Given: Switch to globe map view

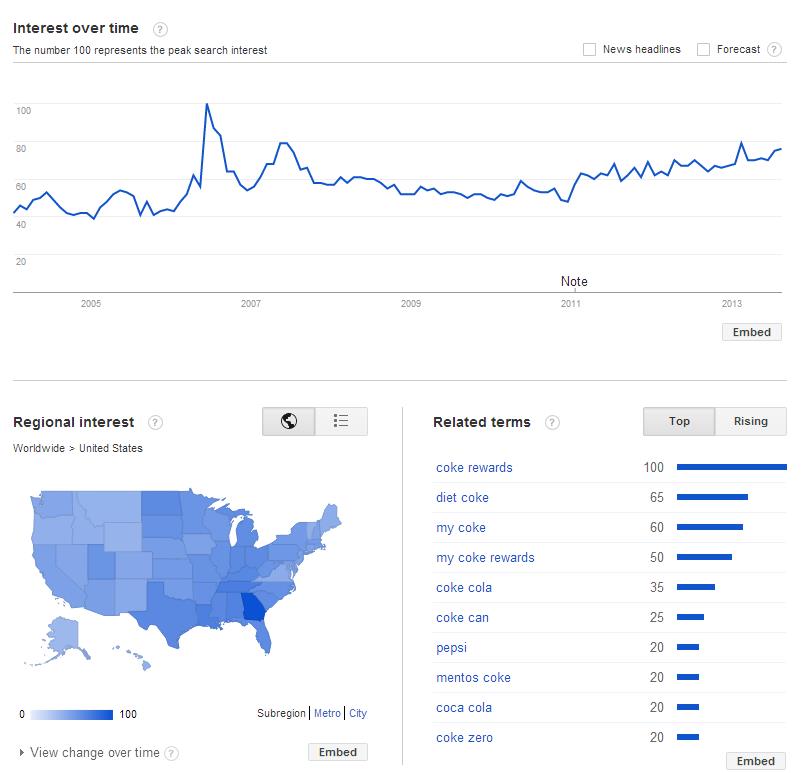Looking at the screenshot, I should click(289, 421).
